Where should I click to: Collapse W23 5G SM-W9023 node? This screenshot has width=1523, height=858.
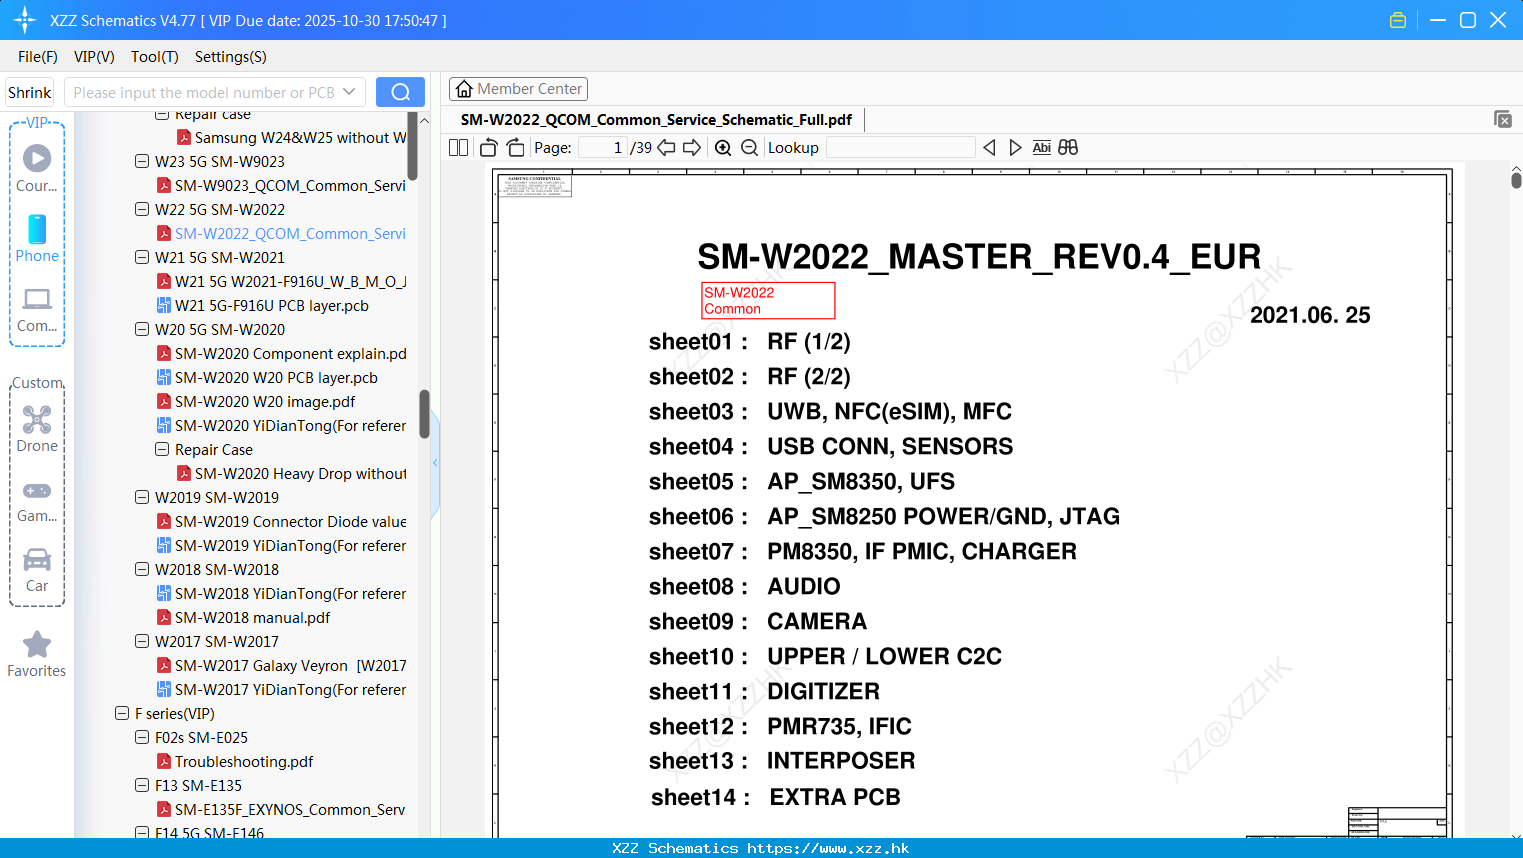coord(142,161)
